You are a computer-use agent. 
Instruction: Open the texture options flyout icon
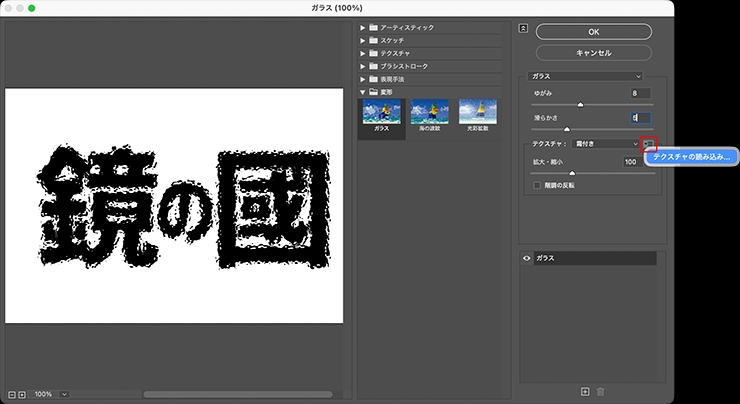click(x=649, y=144)
